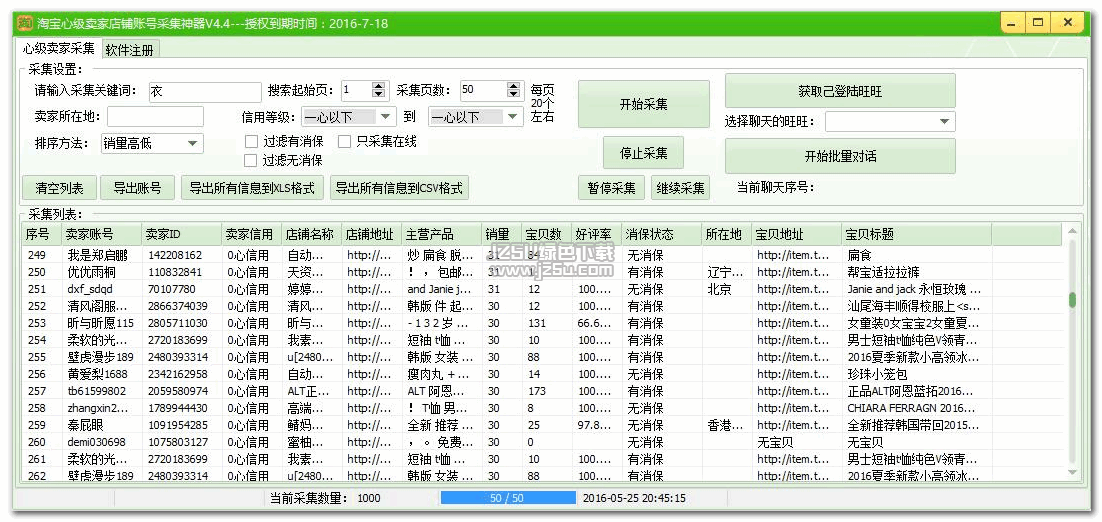Click 消保状态 column header
Image resolution: width=1102 pixels, height=522 pixels.
coord(661,235)
